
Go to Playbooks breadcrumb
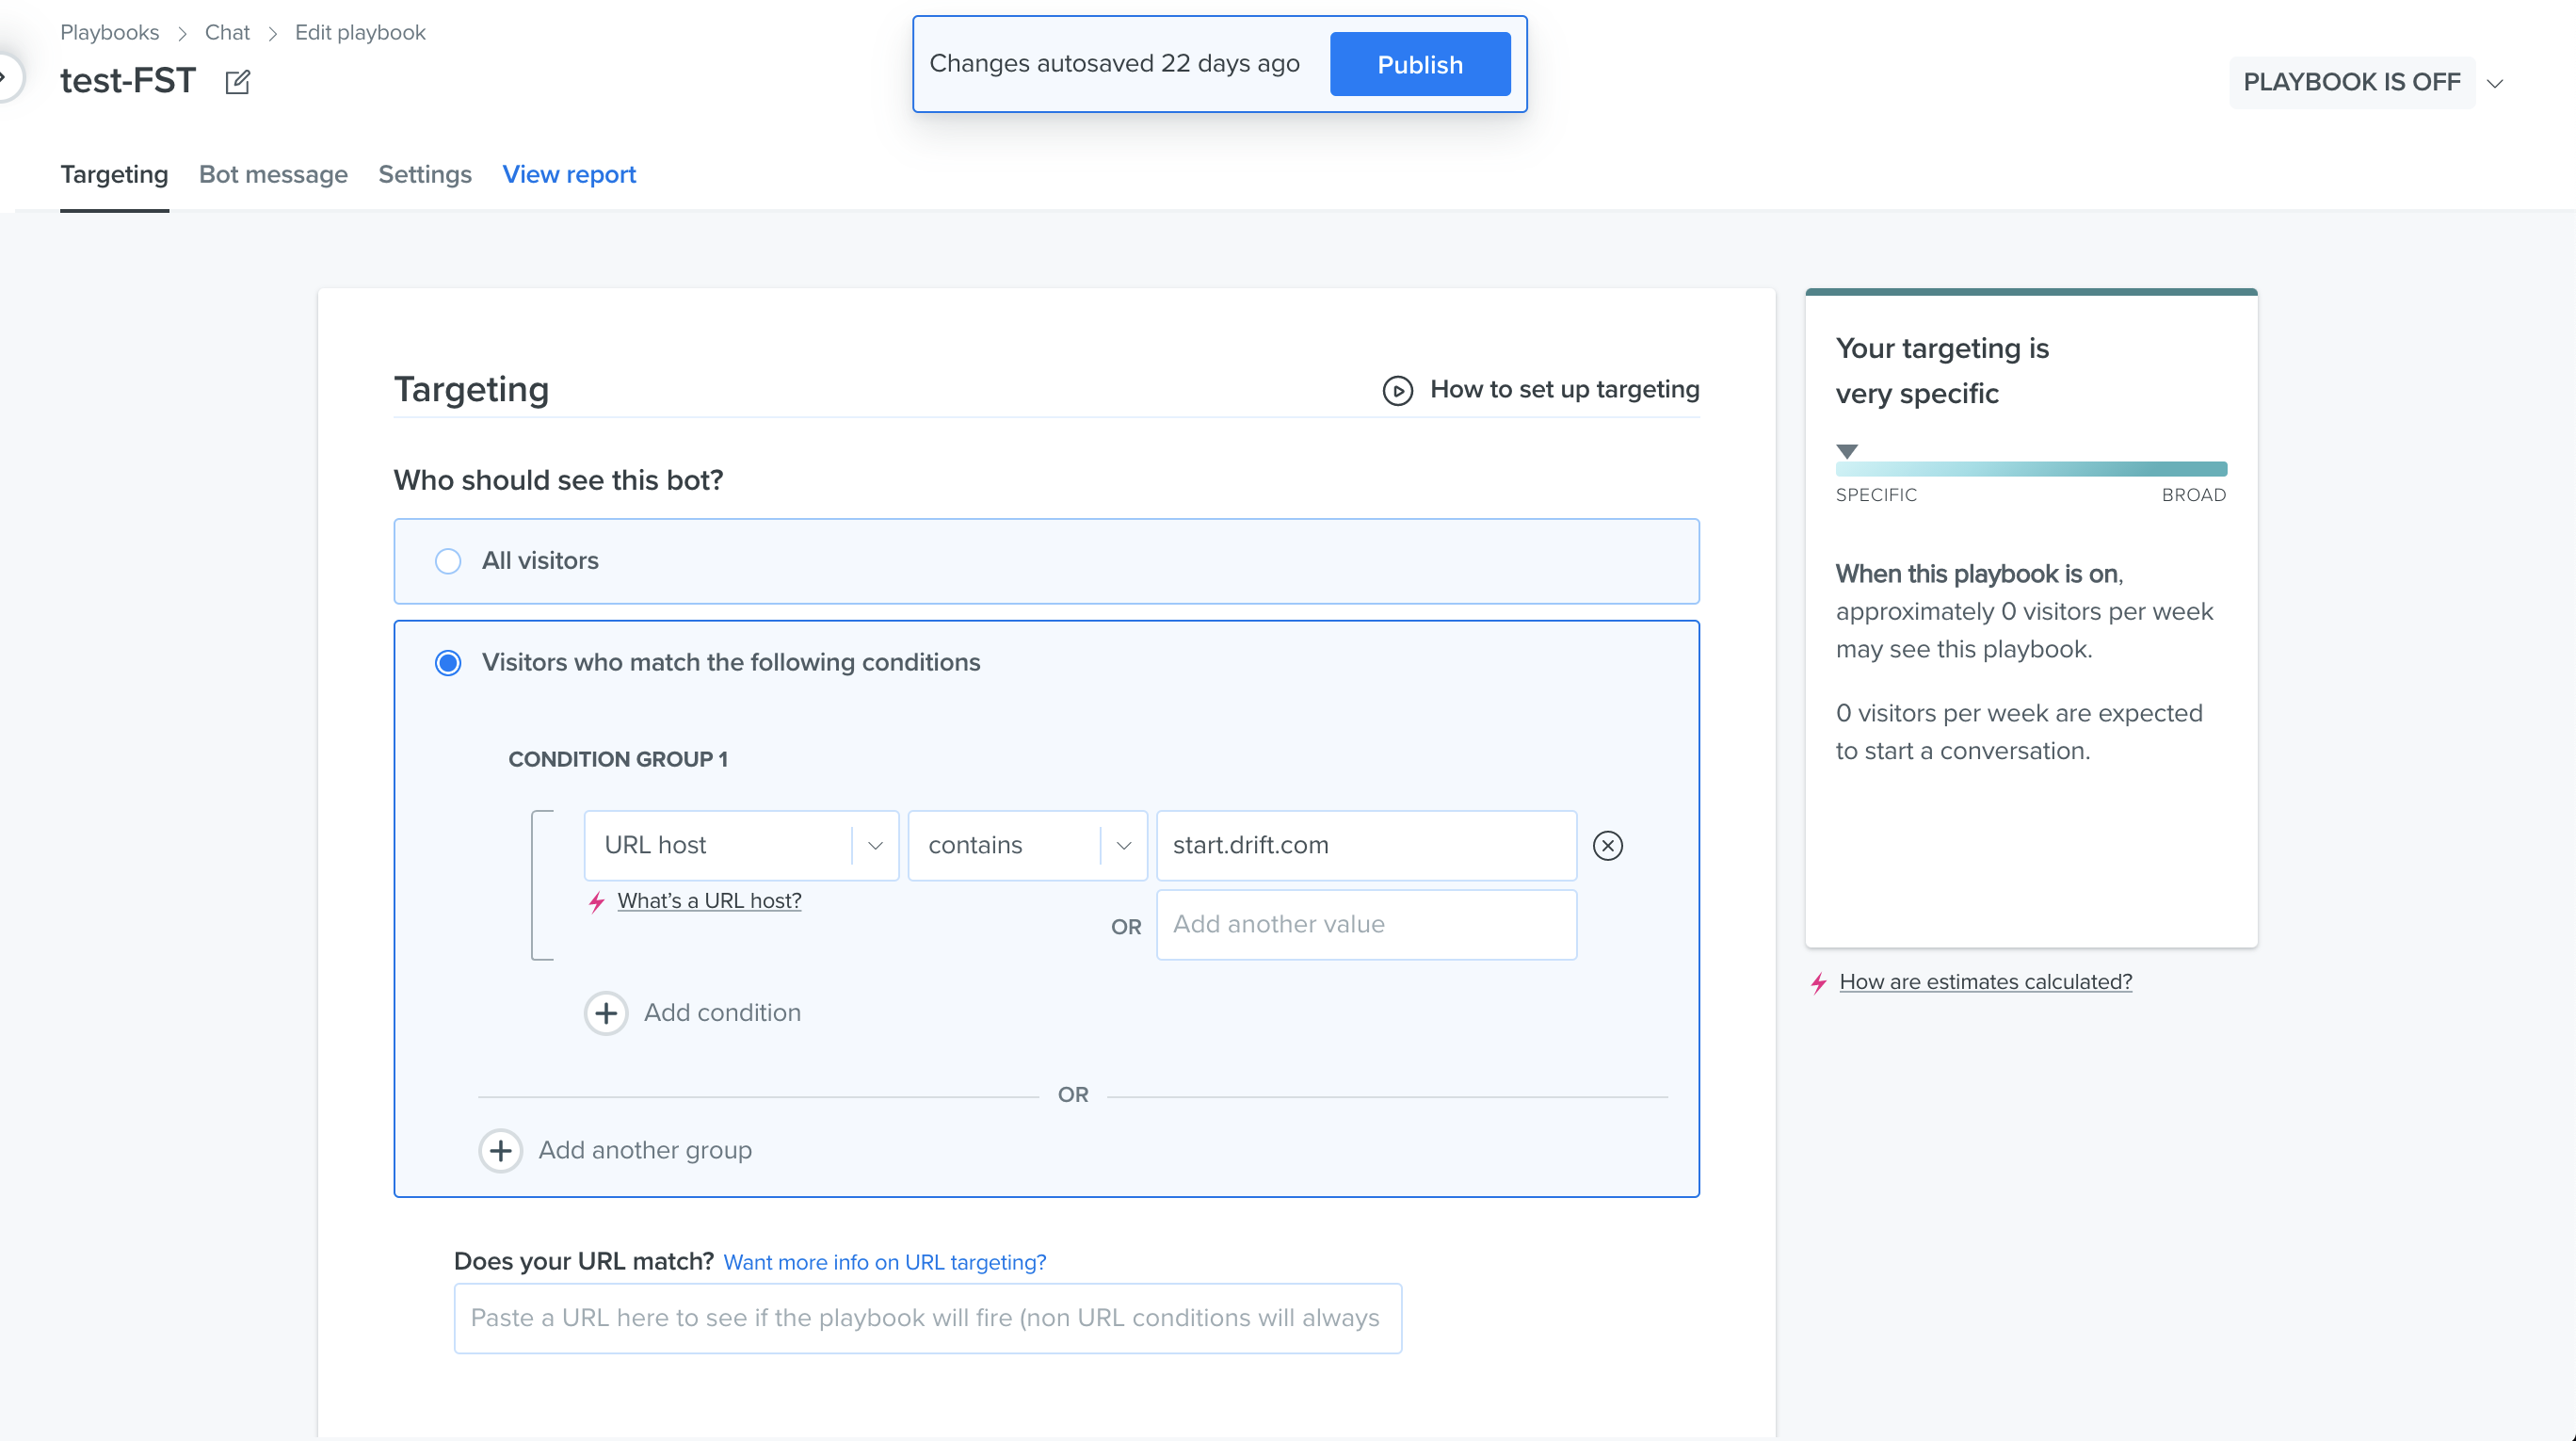pos(110,32)
